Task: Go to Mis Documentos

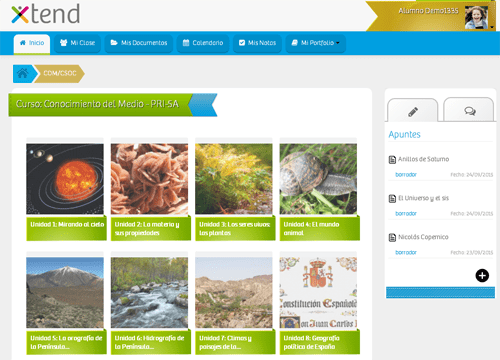Action: 139,43
